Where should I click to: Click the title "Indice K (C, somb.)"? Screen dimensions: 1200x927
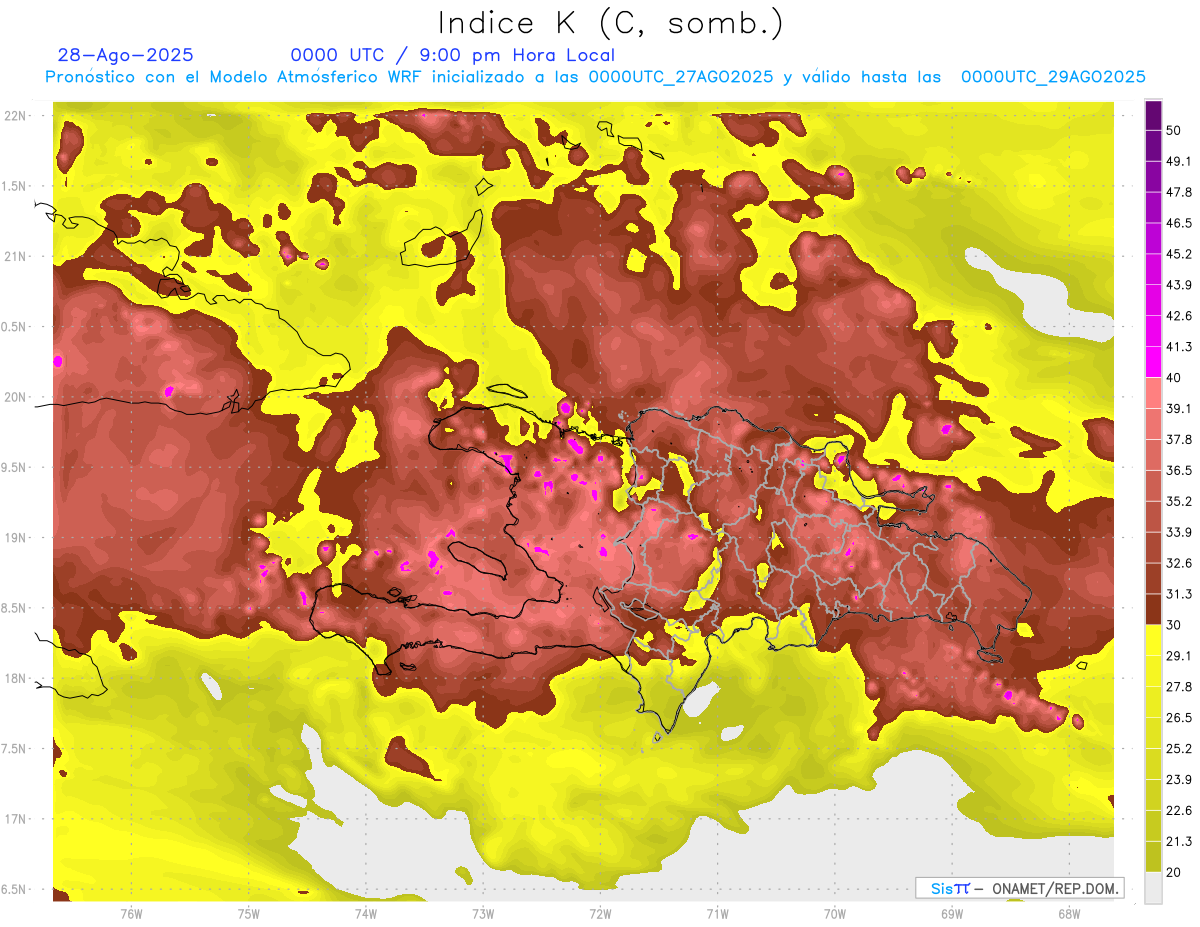tap(611, 24)
